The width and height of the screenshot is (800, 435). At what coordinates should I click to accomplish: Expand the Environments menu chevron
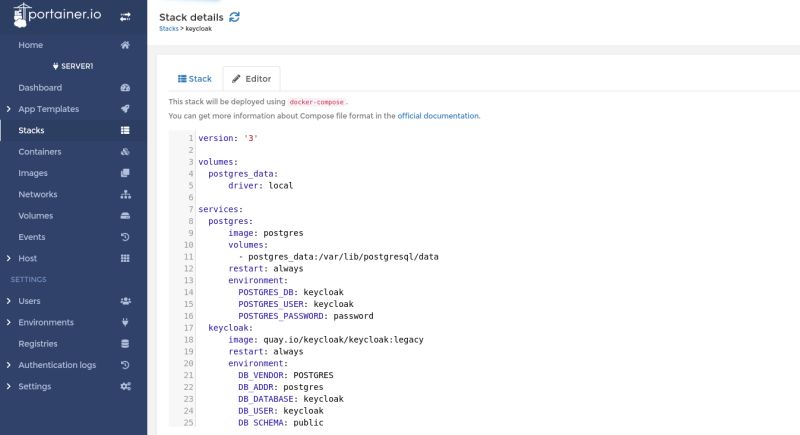click(x=9, y=322)
